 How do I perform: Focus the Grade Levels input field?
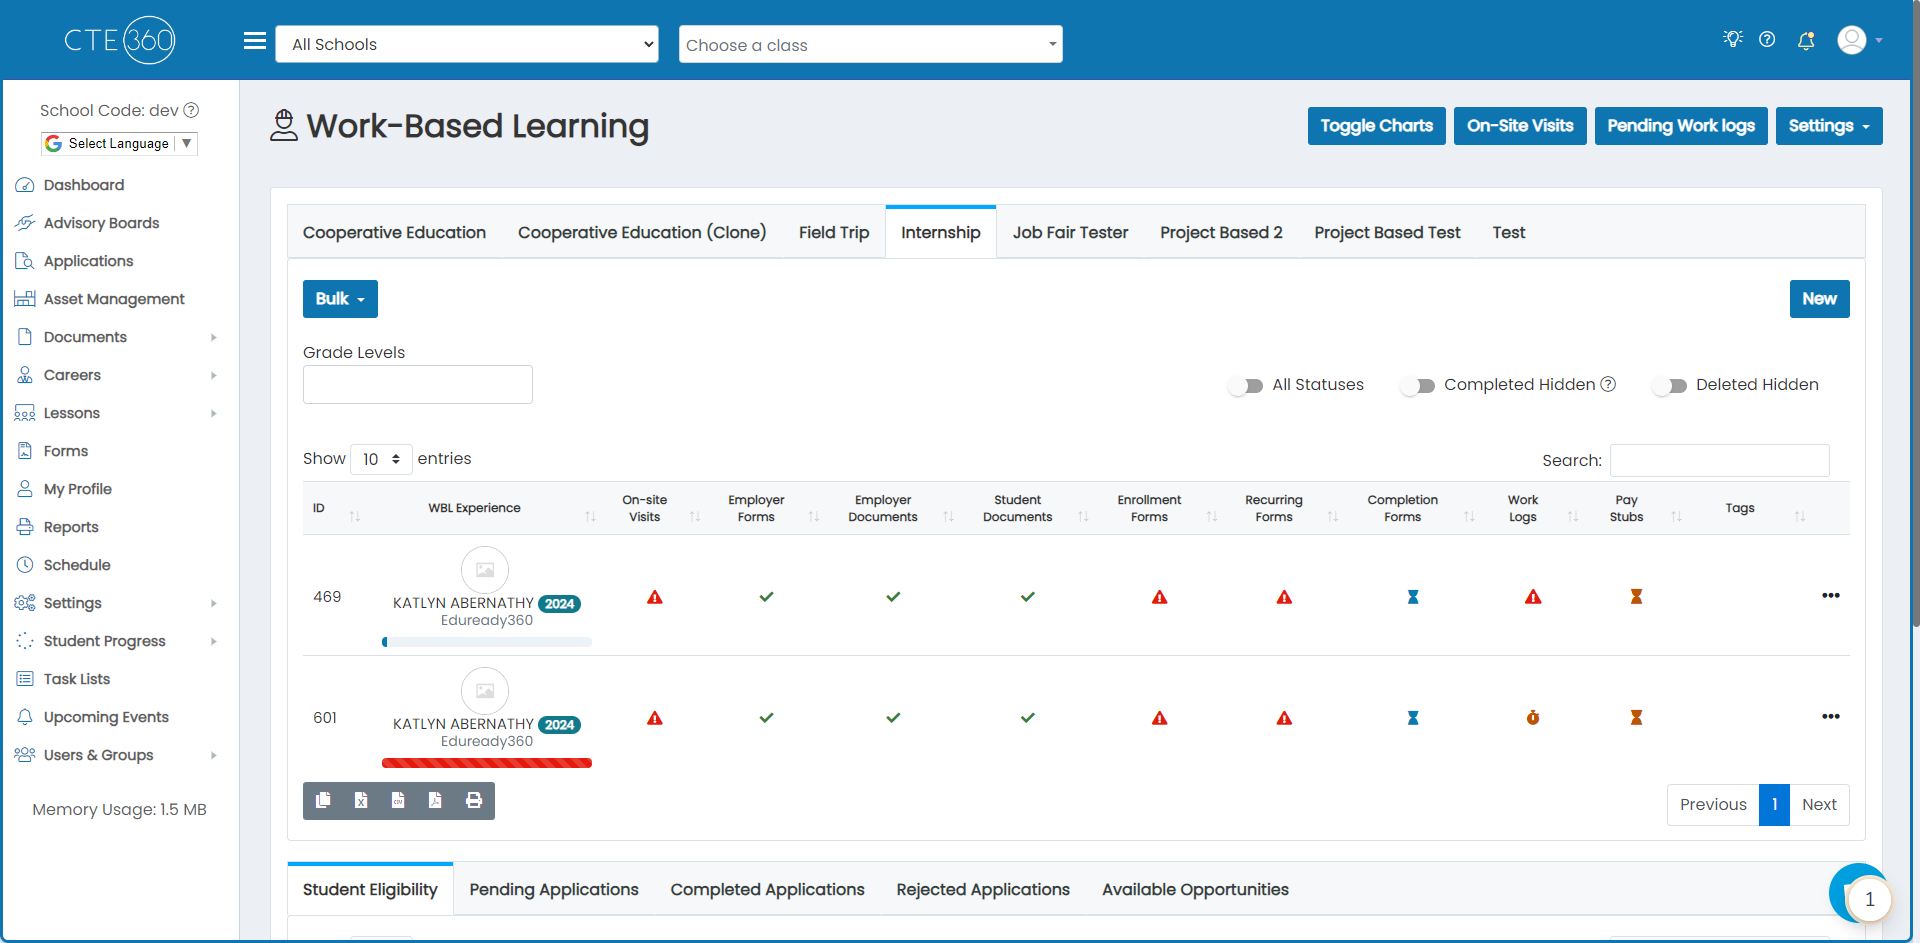click(418, 385)
